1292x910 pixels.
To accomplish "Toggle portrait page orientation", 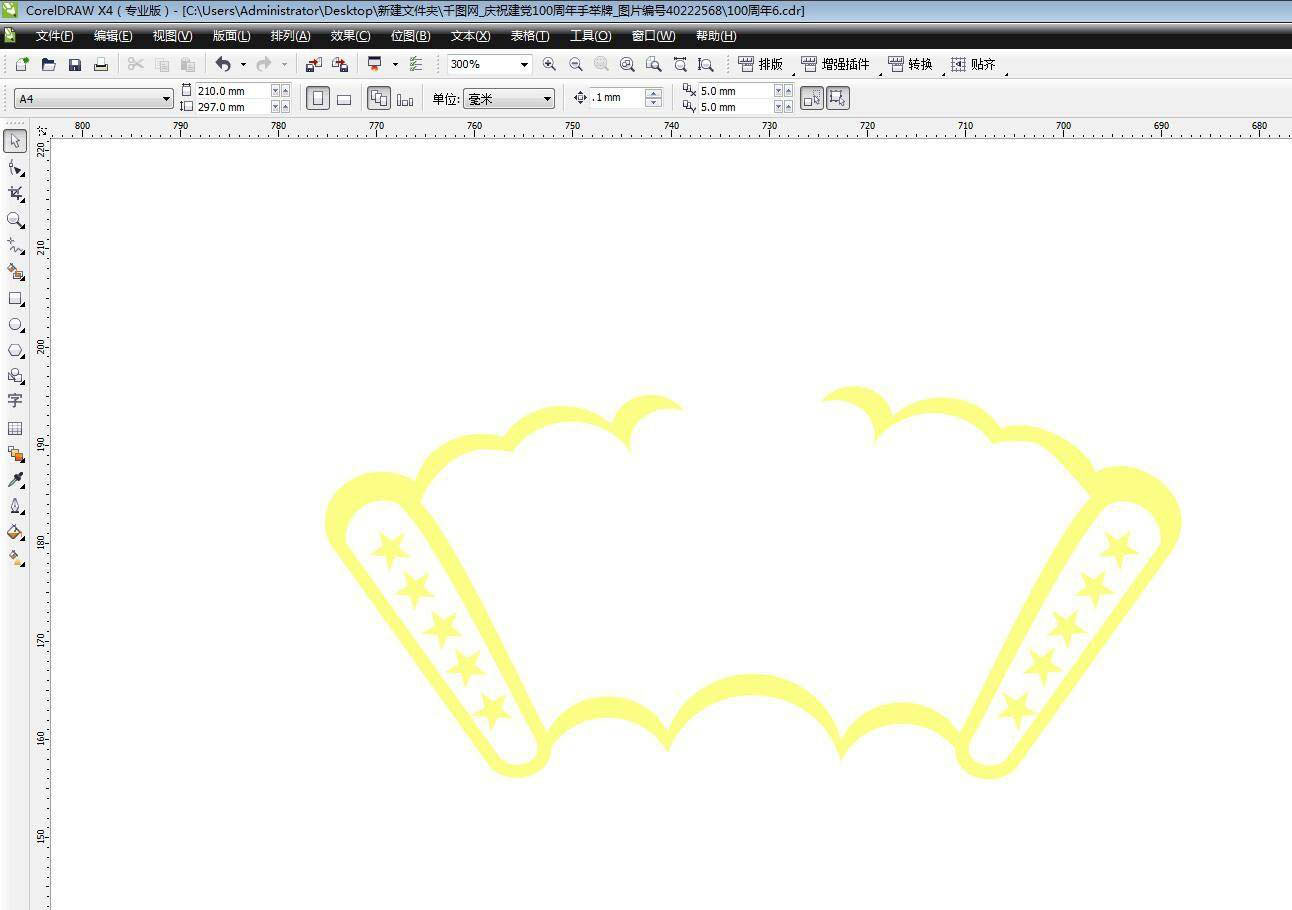I will tap(318, 99).
